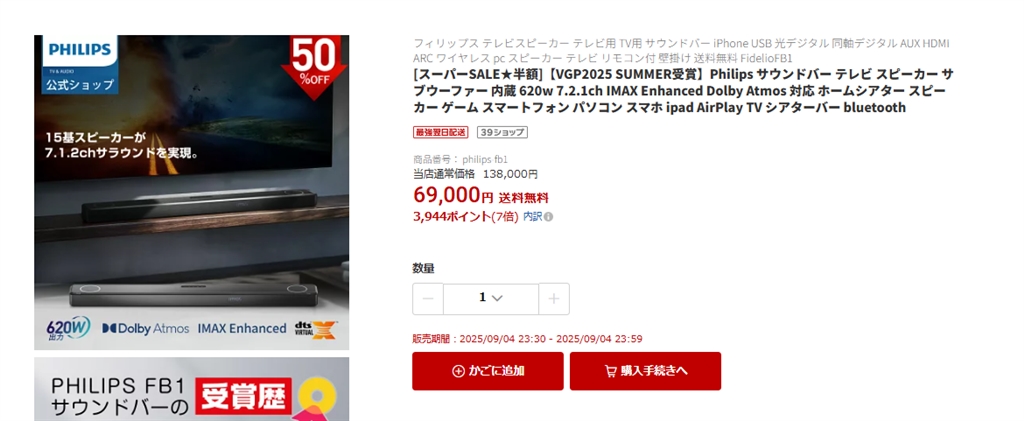Image resolution: width=1024 pixels, height=421 pixels.
Task: Click the Philips 公式ショップ logo
Action: click(80, 65)
